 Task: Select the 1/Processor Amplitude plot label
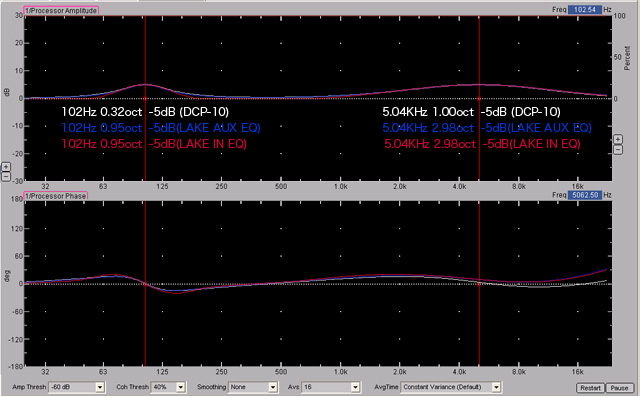[61, 11]
